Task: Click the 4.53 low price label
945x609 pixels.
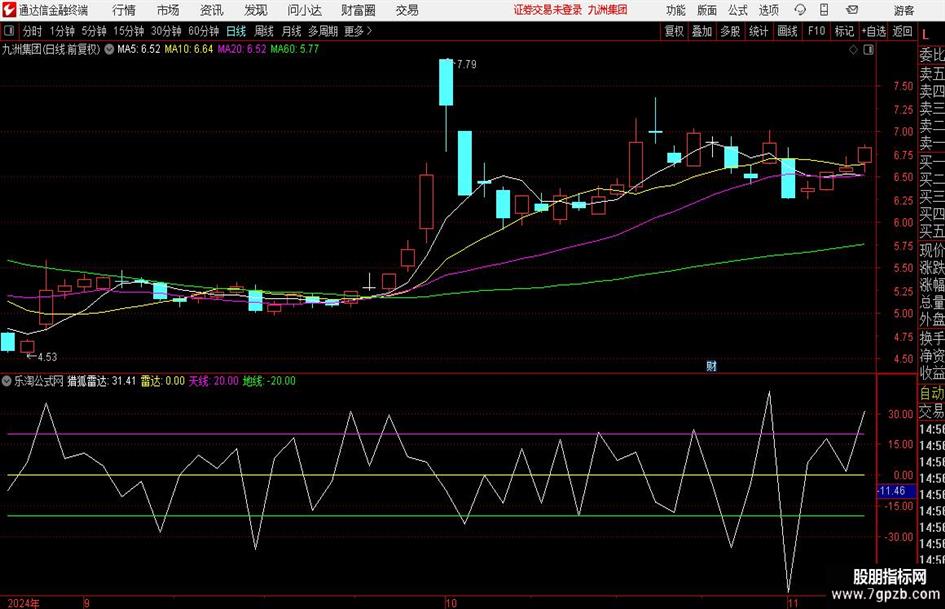Action: tap(47, 357)
